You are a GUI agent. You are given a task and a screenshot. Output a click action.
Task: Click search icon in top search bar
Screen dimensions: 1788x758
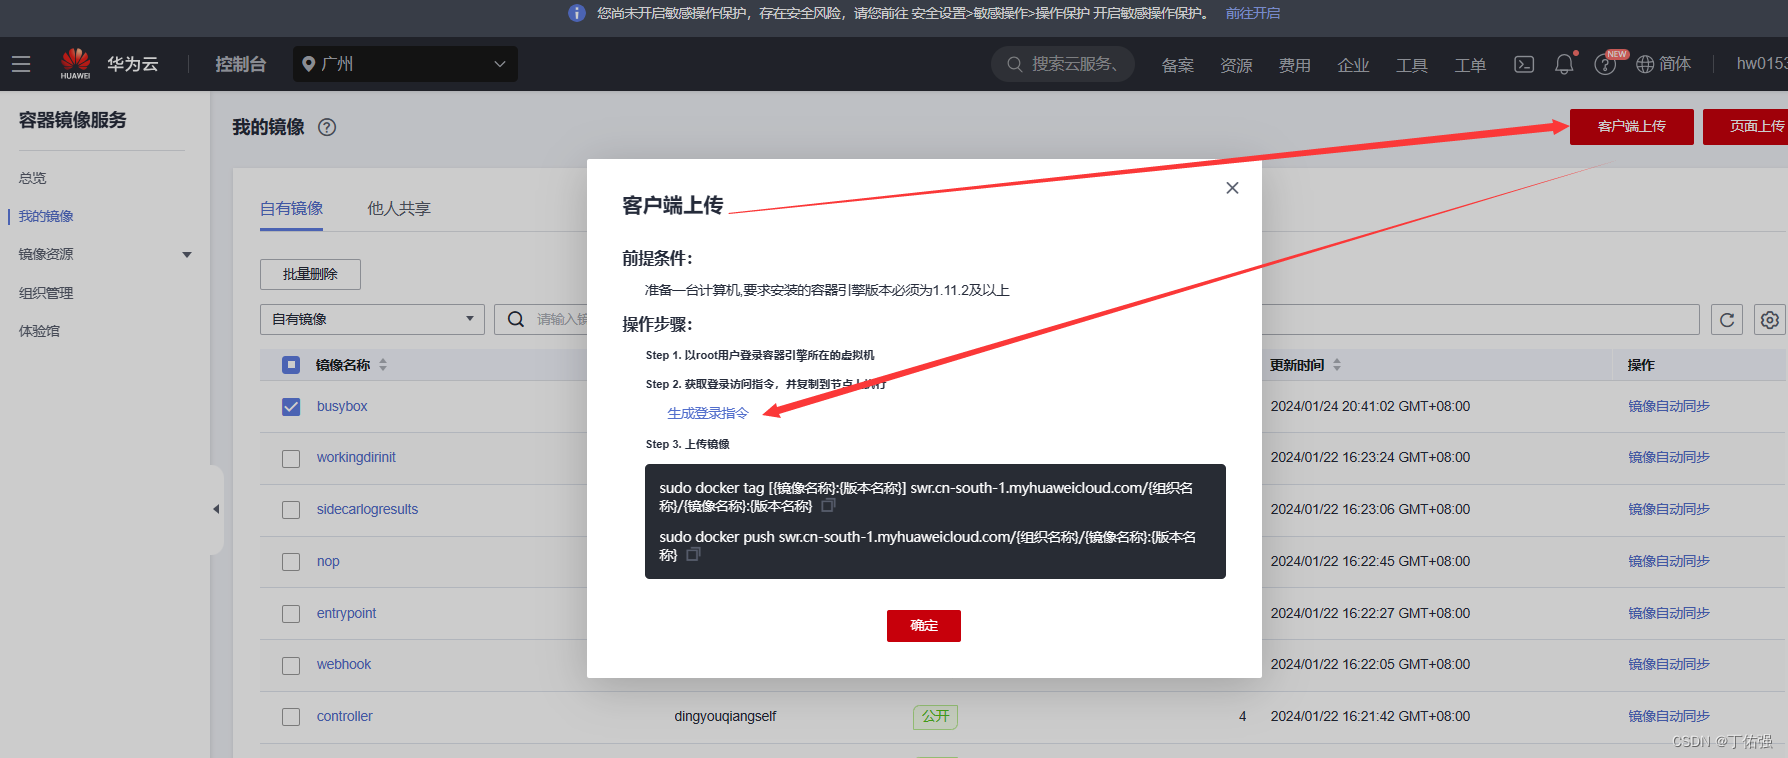(x=1015, y=64)
